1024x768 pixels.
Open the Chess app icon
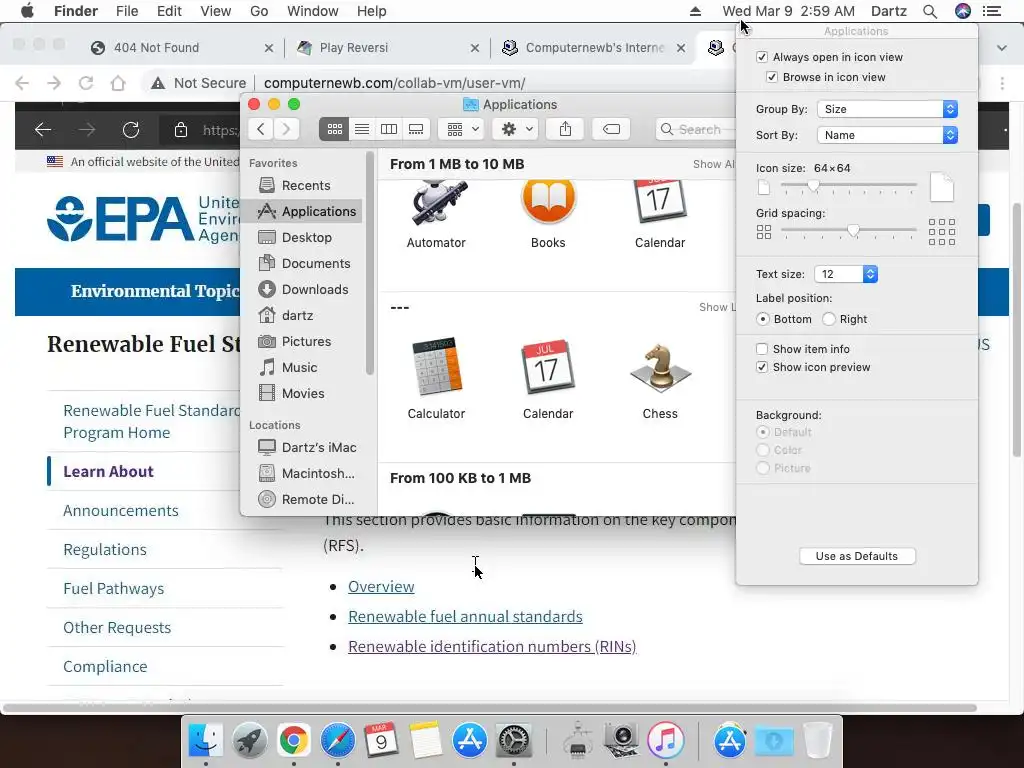click(x=660, y=367)
